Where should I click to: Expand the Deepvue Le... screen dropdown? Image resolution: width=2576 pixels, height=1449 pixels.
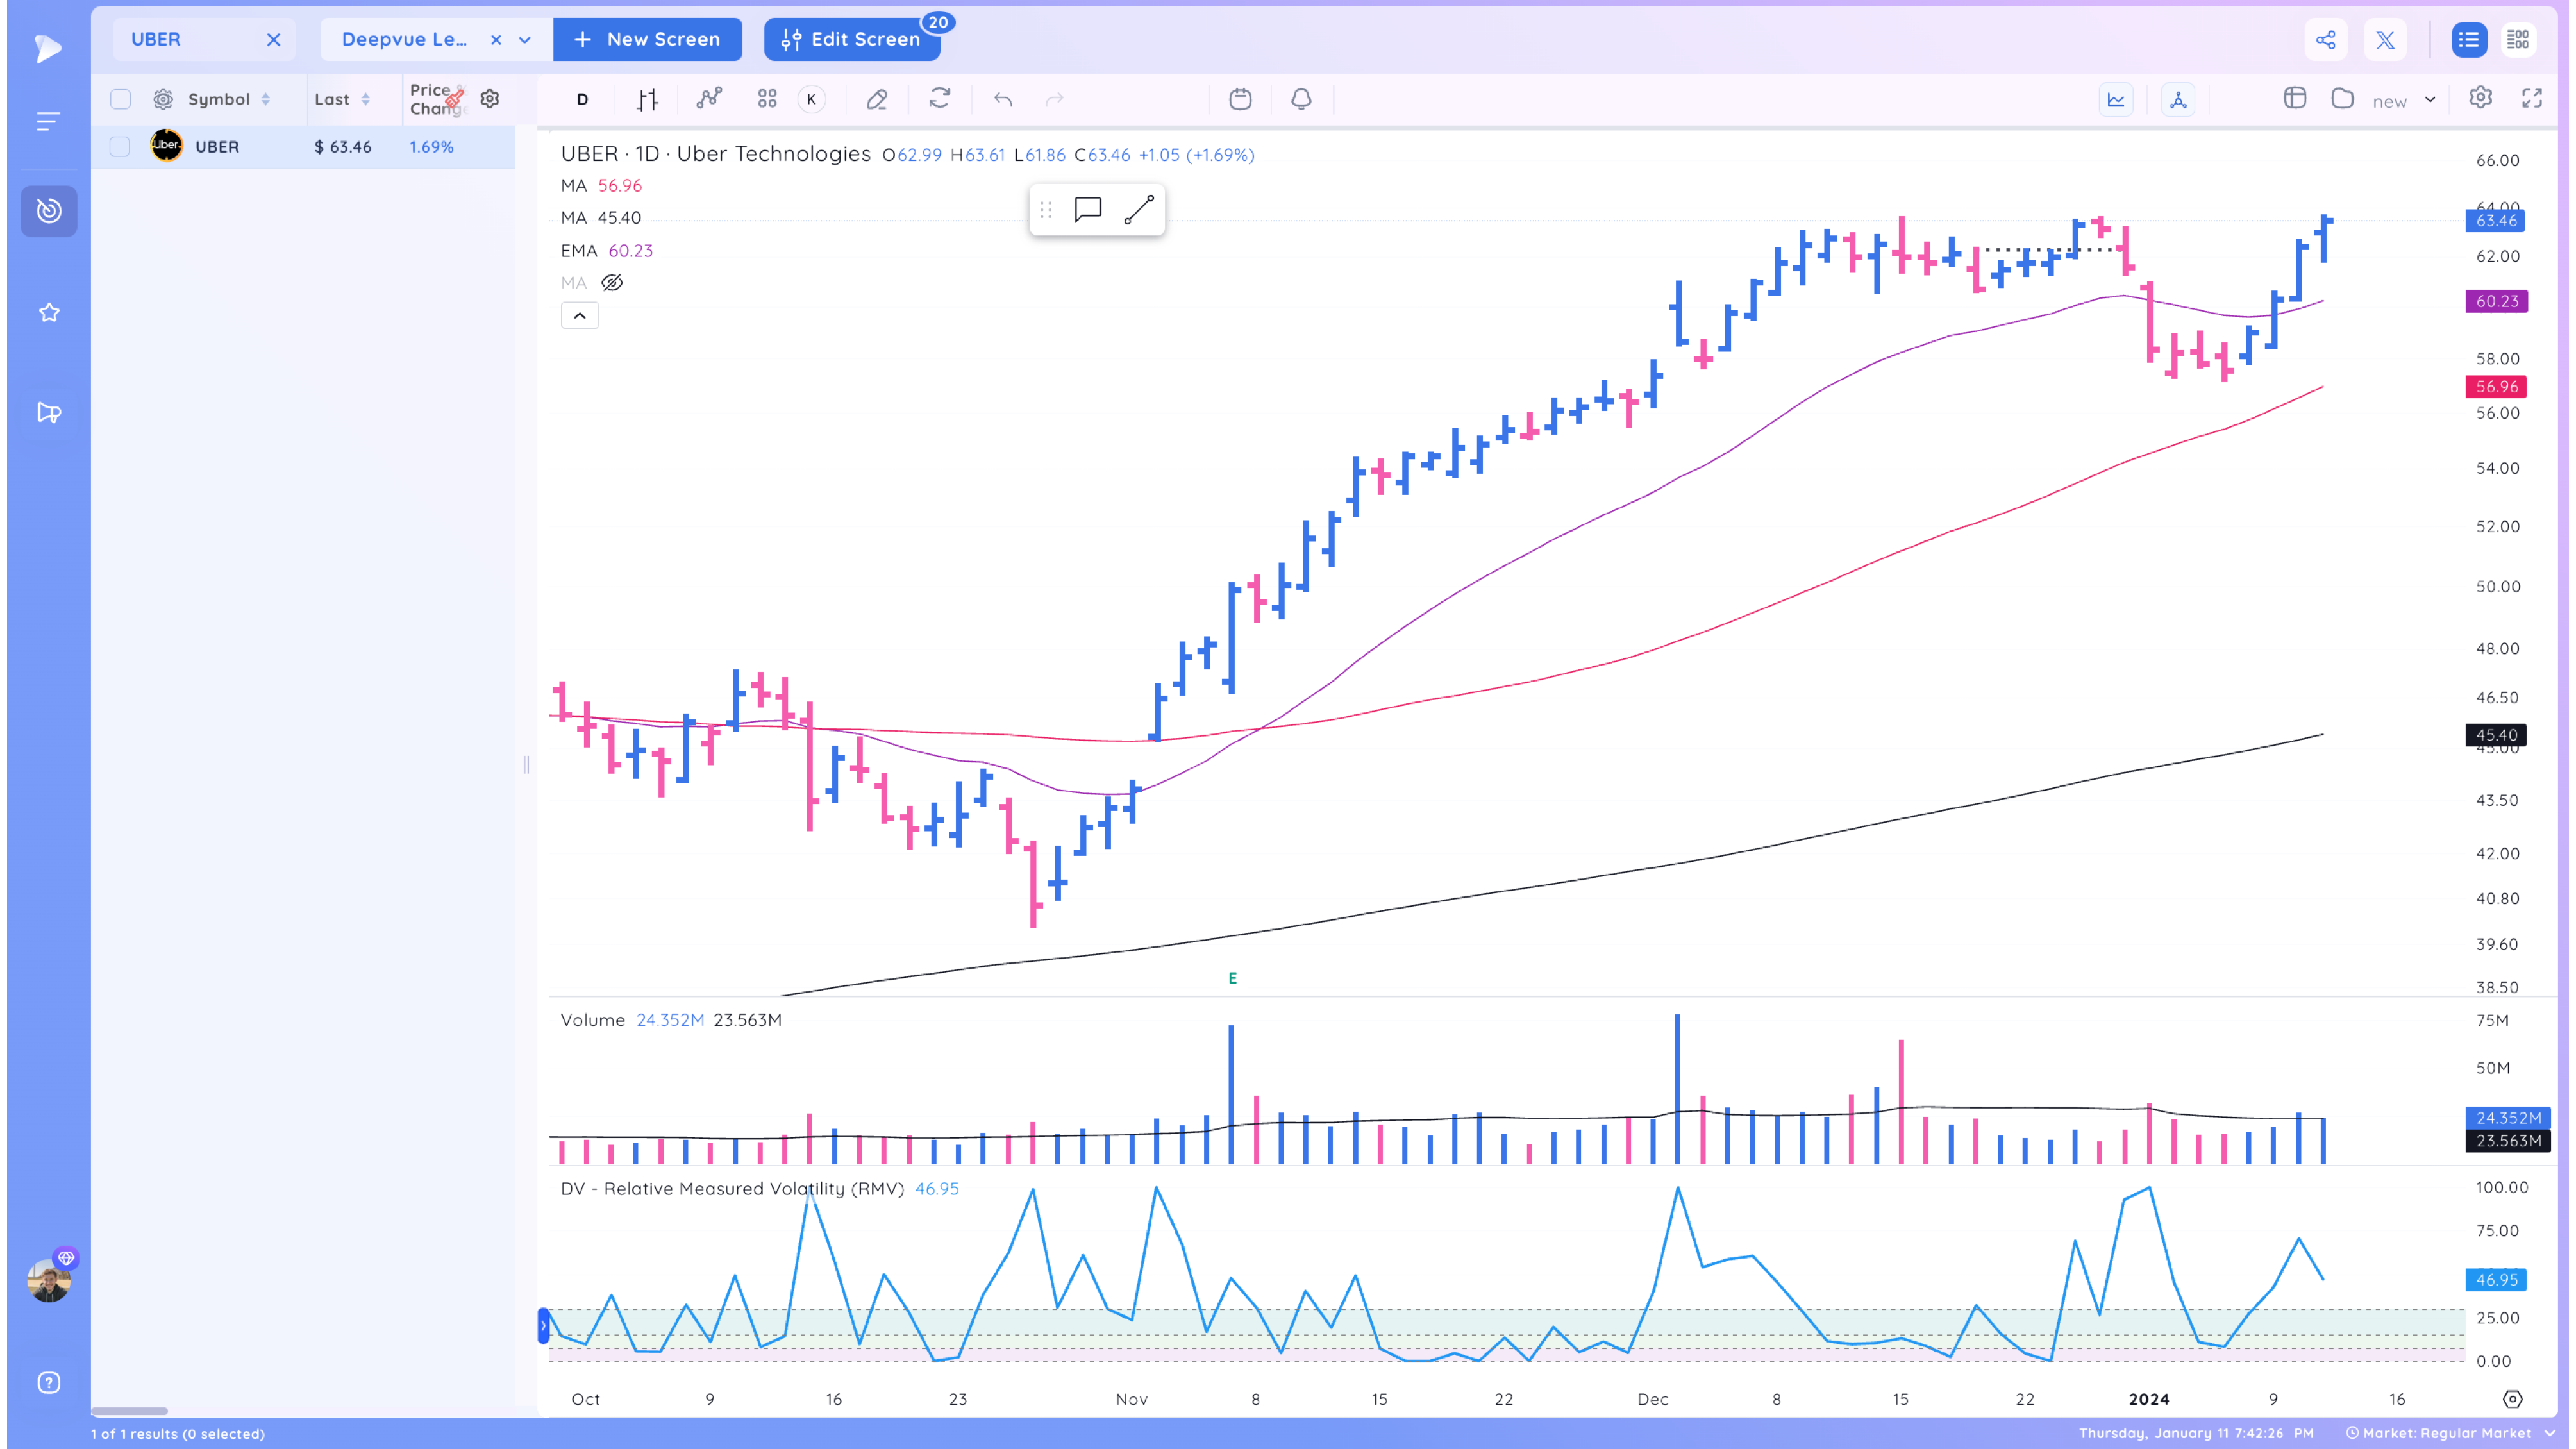pyautogui.click(x=525, y=40)
